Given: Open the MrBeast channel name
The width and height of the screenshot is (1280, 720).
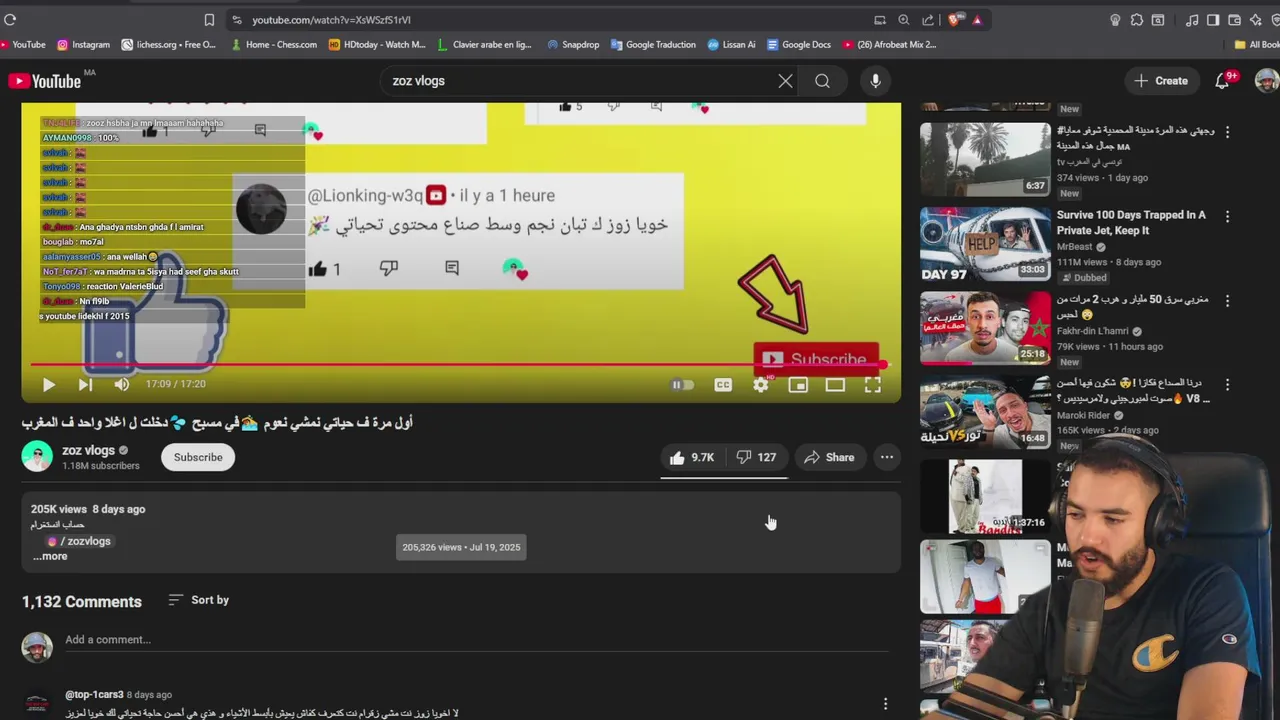Looking at the screenshot, I should [1075, 247].
